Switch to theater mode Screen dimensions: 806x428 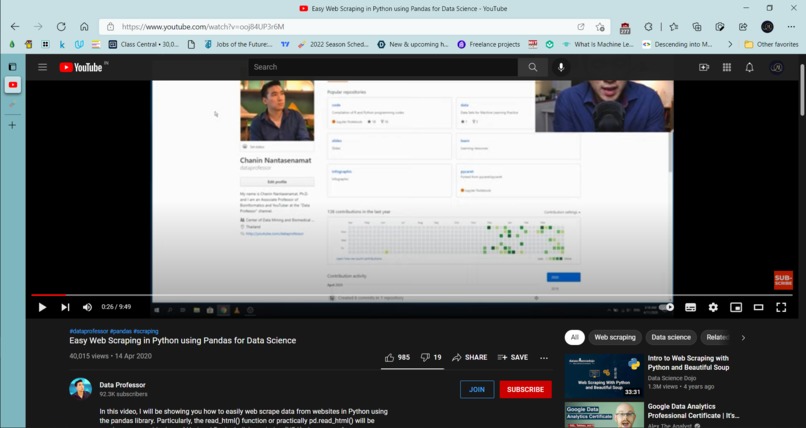coord(758,307)
